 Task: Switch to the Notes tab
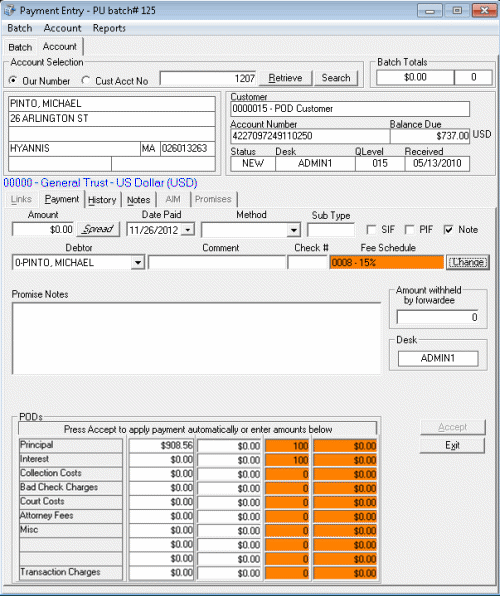(138, 200)
